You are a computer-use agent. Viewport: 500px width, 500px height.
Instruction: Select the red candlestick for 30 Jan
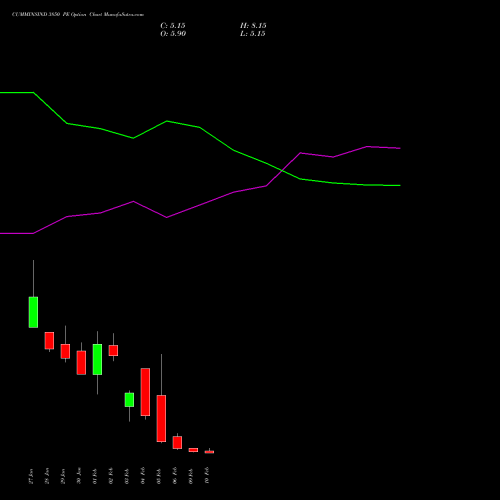pos(81,362)
